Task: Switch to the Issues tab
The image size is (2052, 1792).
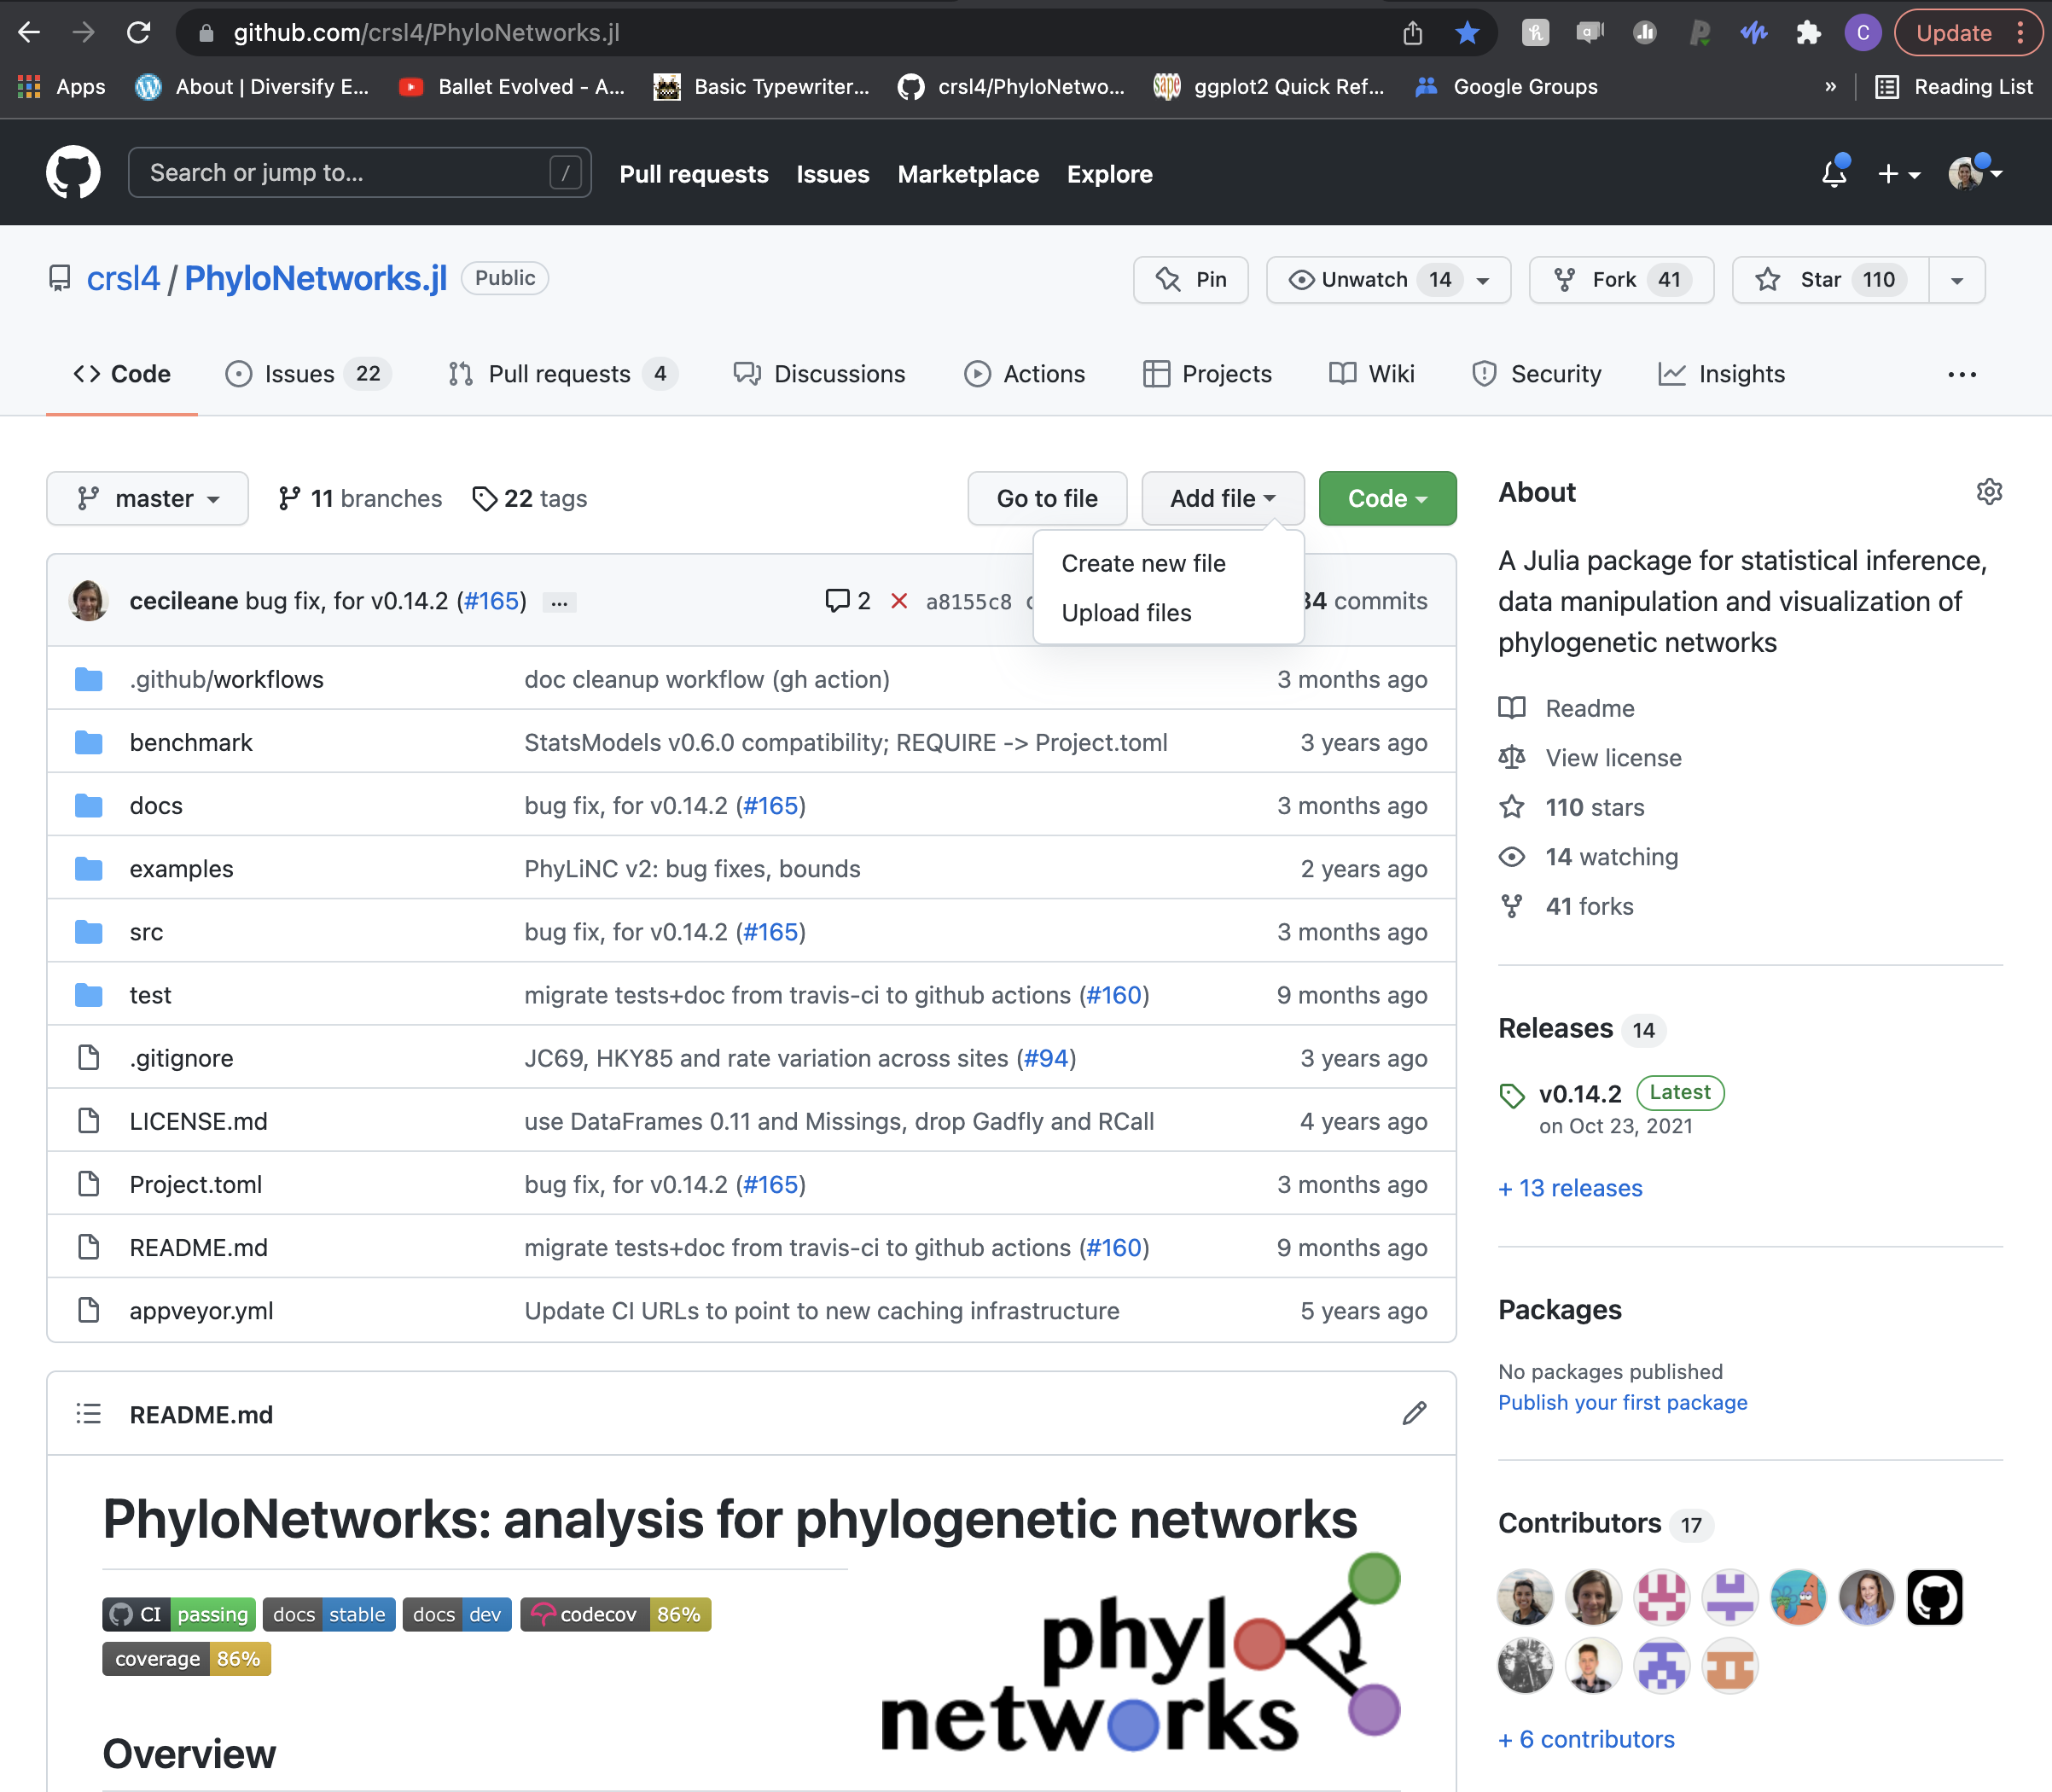Action: (308, 374)
